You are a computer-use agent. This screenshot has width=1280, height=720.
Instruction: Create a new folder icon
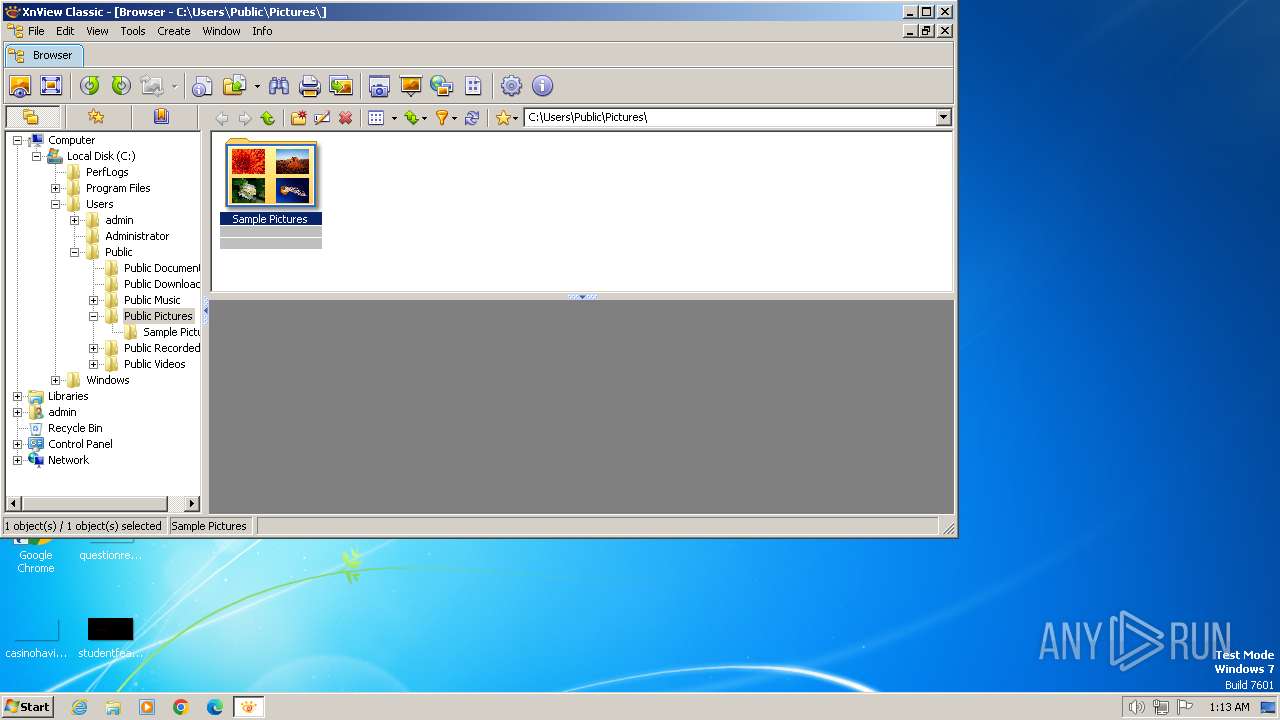click(x=298, y=118)
